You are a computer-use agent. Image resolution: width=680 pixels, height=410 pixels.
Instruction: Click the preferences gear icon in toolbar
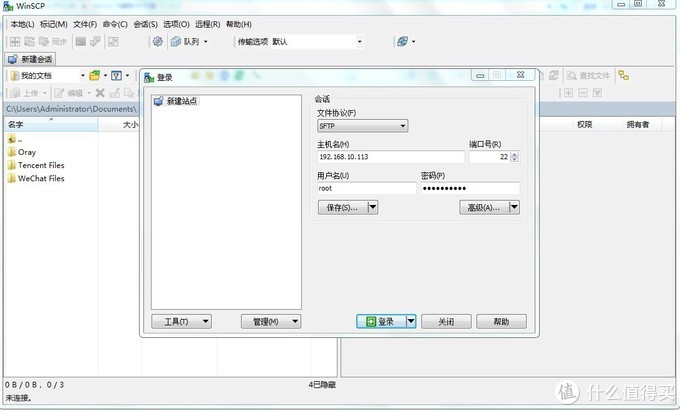click(157, 42)
